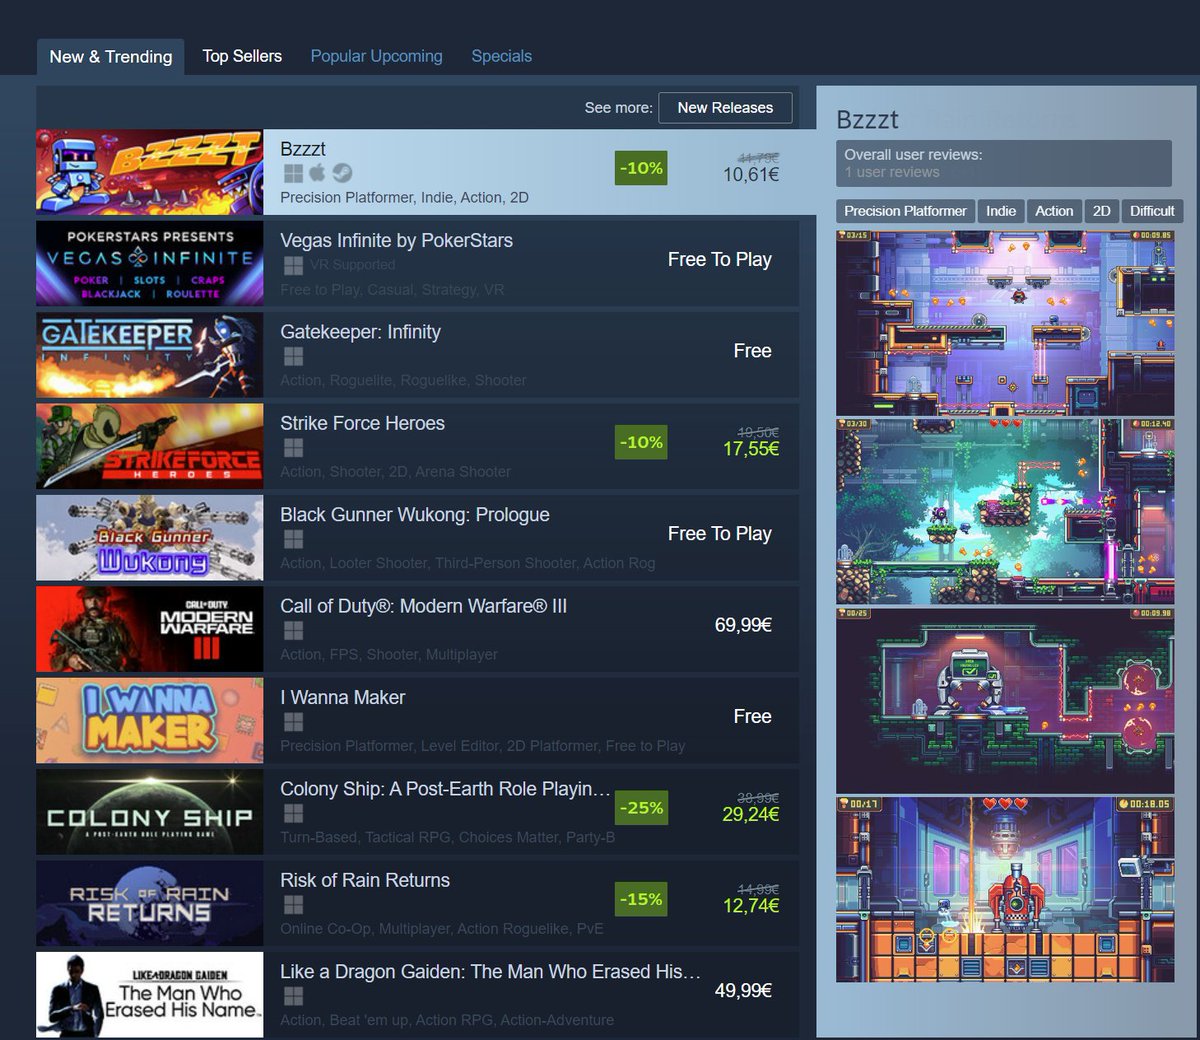The height and width of the screenshot is (1040, 1200).
Task: Click the New Releases button
Action: (x=725, y=107)
